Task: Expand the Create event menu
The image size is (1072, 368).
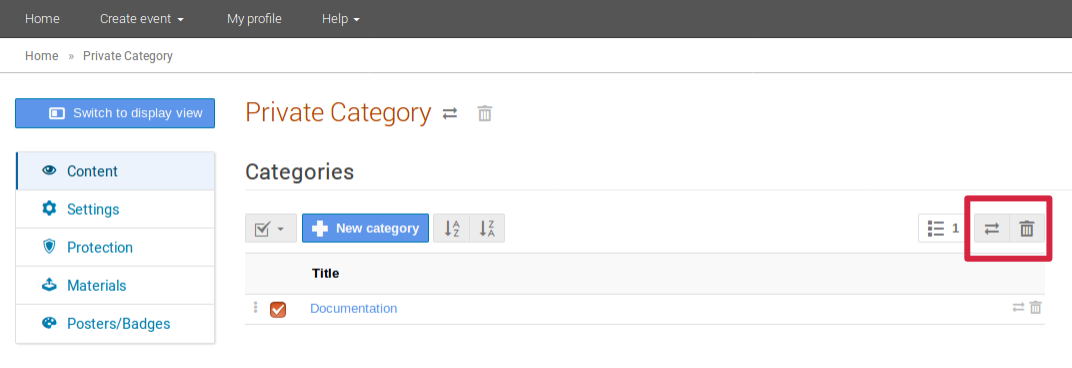Action: click(x=142, y=19)
